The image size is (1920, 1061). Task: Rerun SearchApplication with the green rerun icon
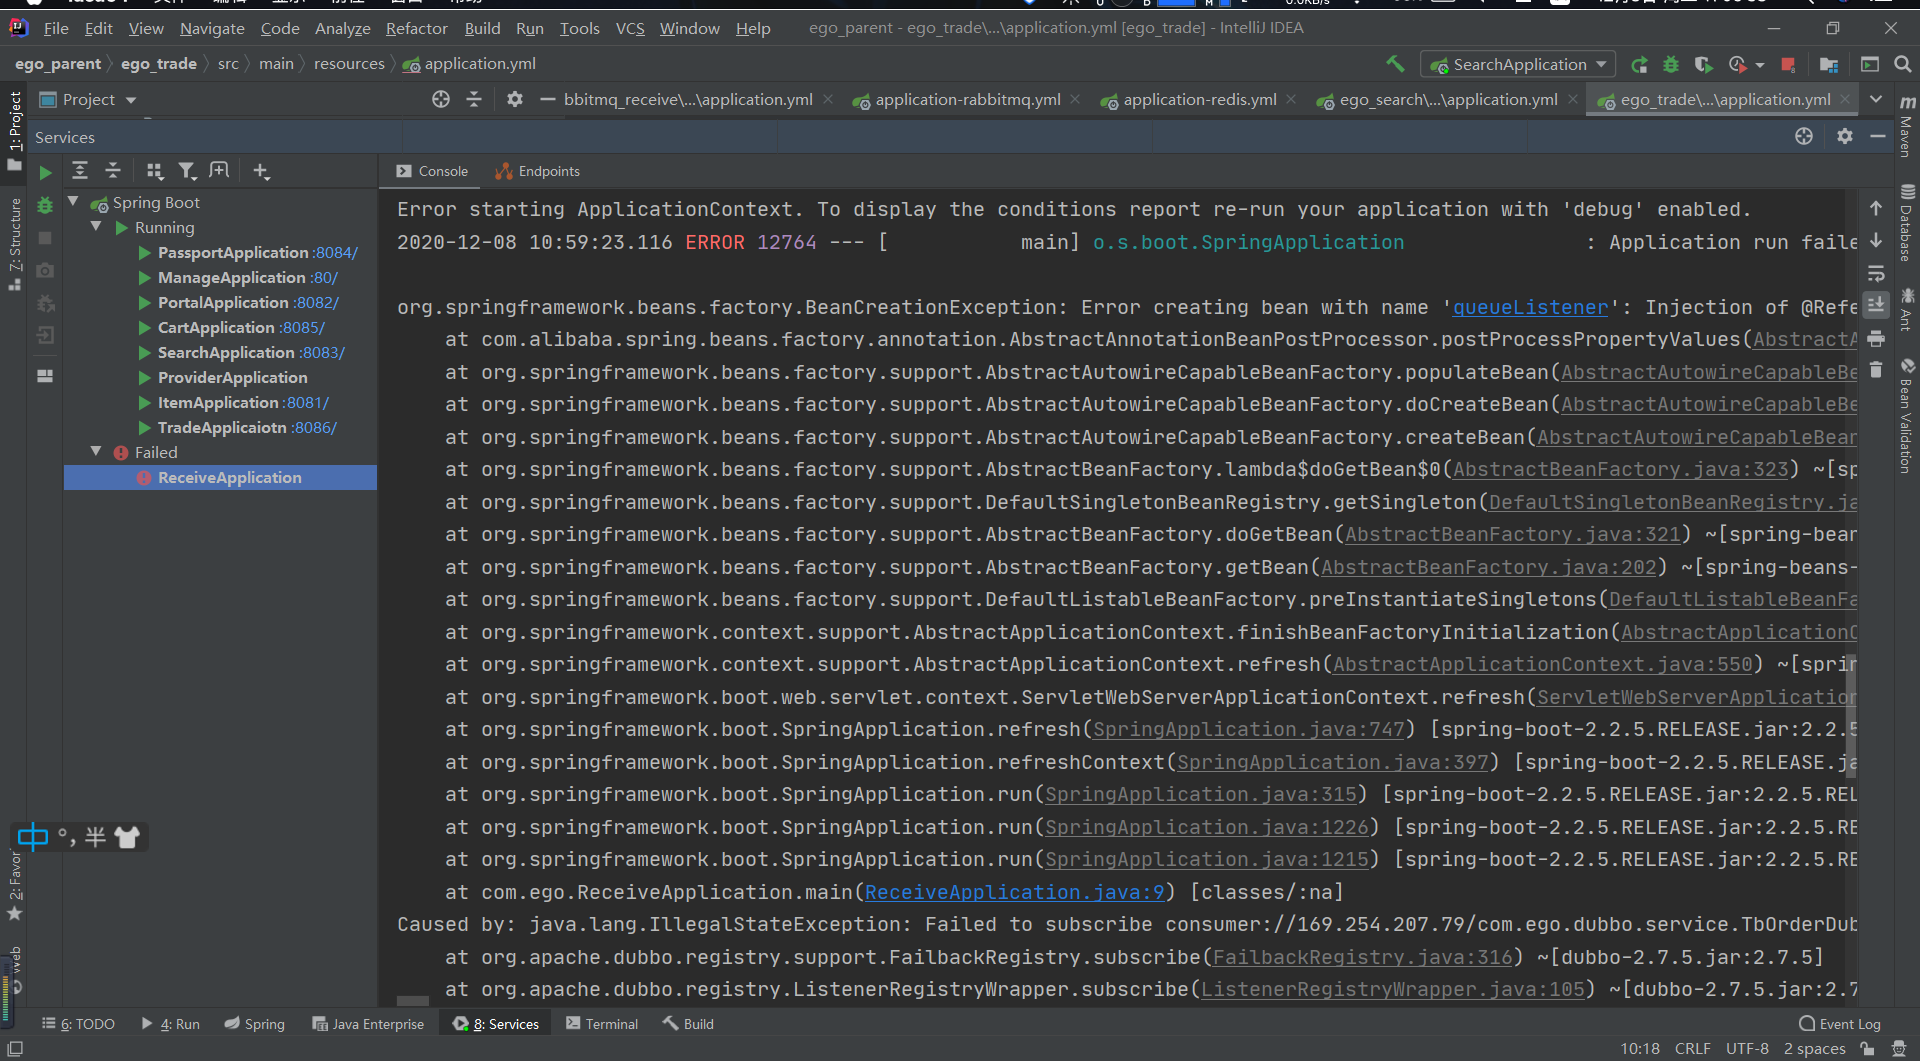1639,64
